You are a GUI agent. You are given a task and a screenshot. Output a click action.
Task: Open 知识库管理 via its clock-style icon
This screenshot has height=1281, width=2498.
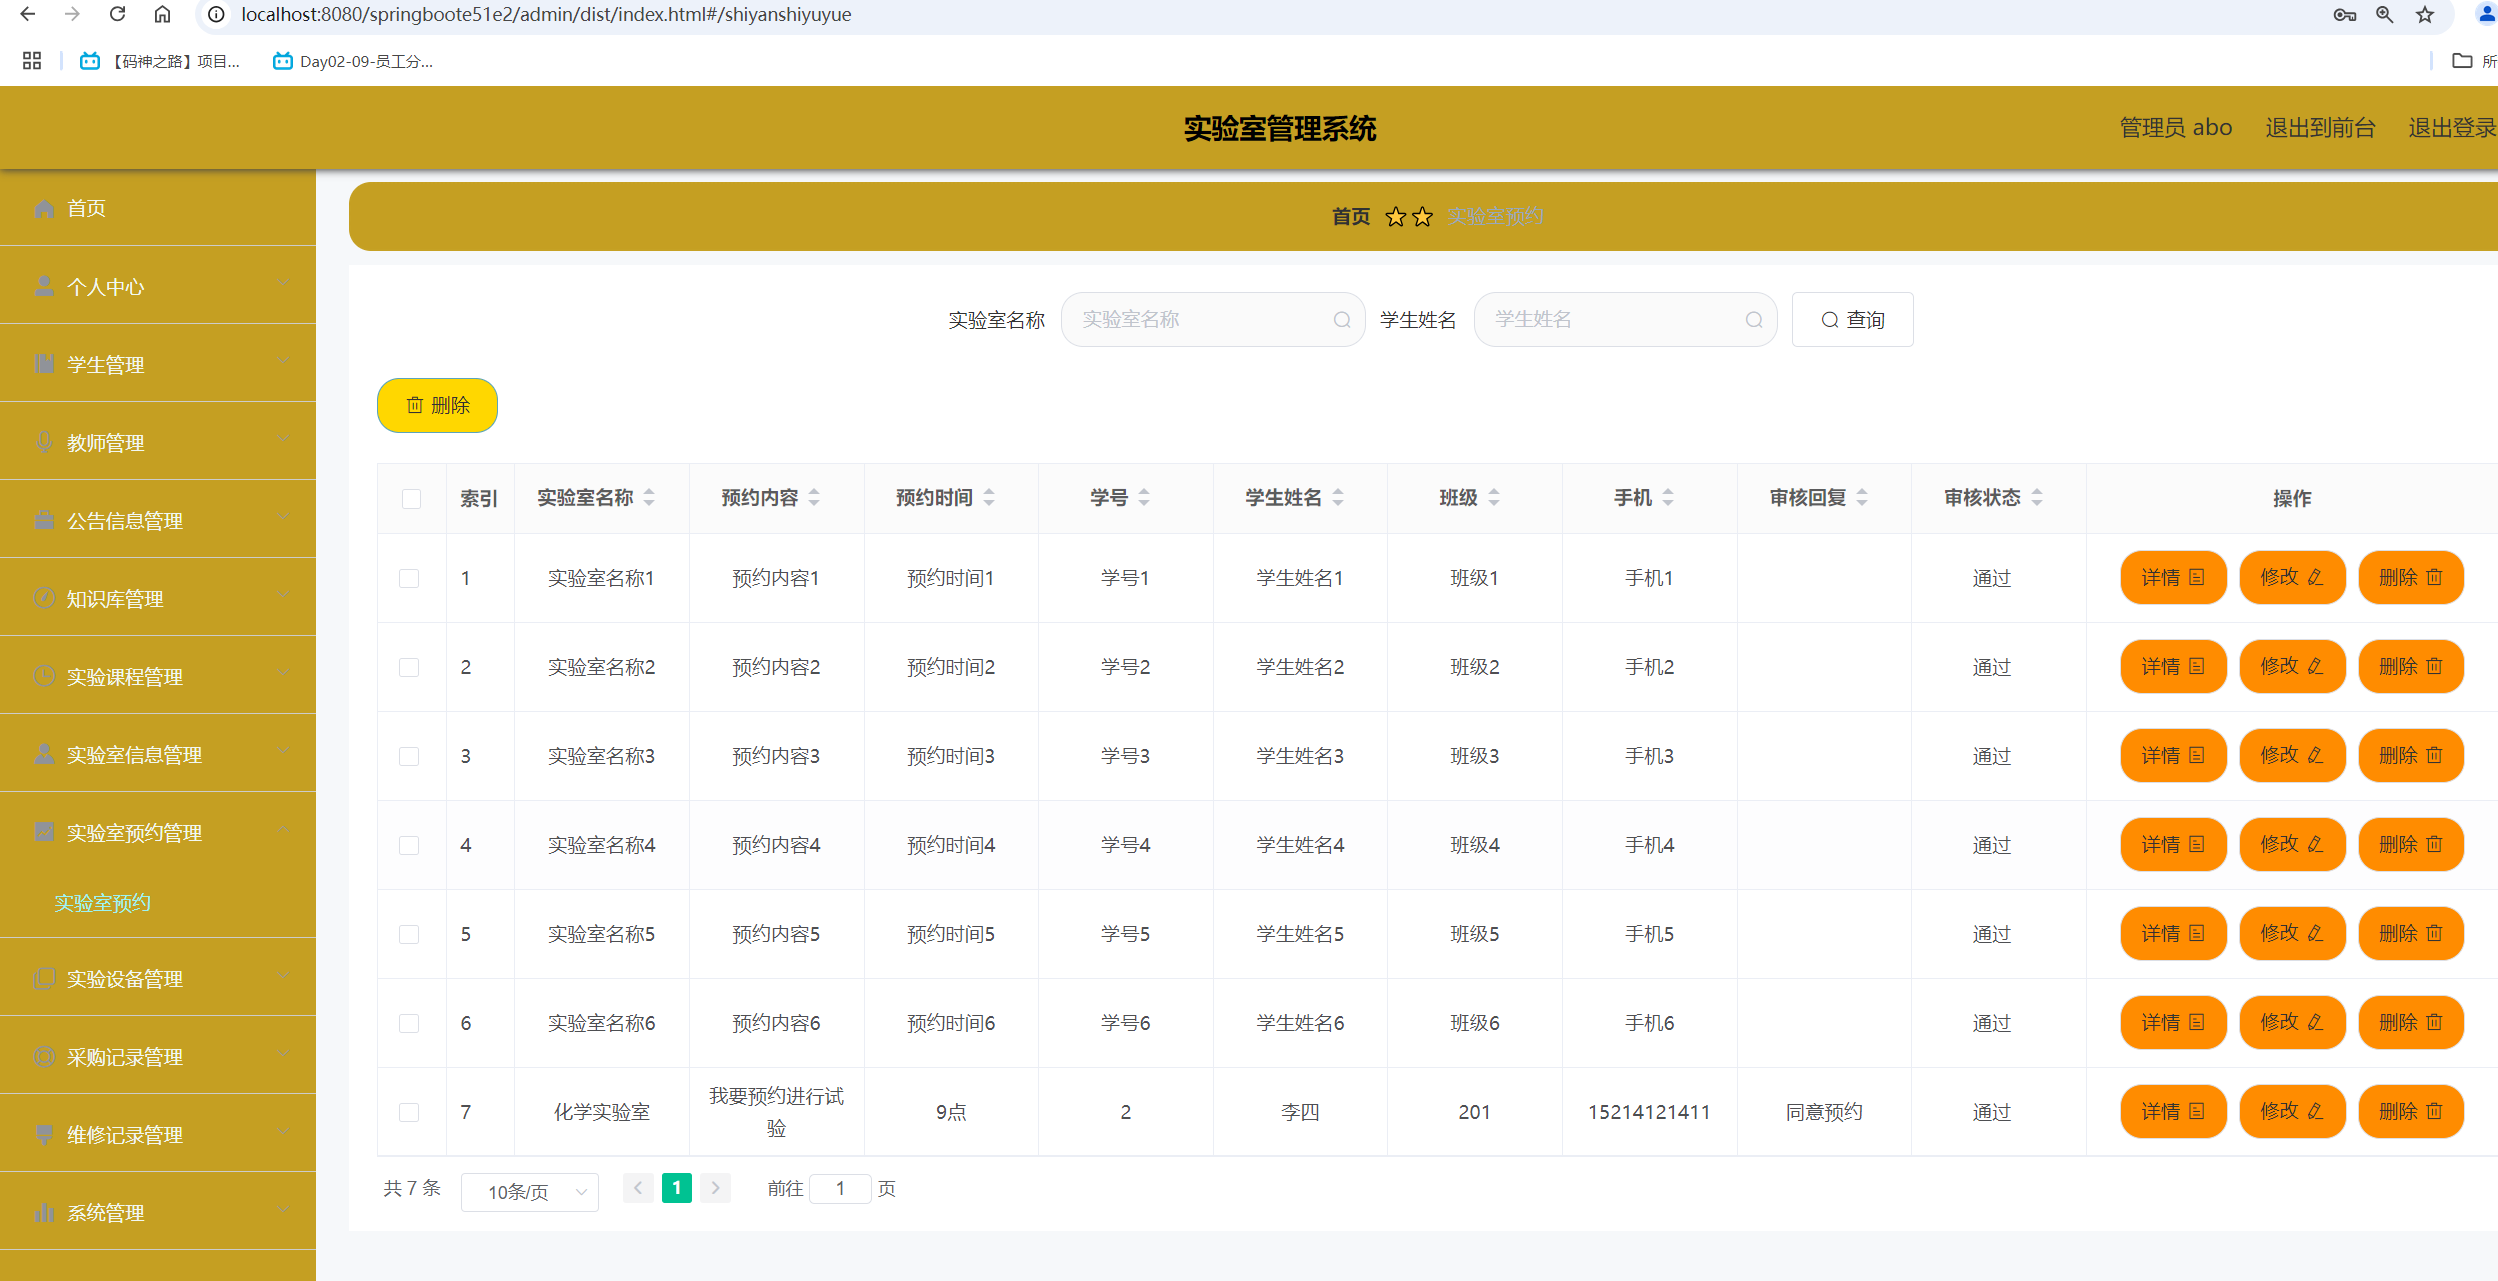point(44,598)
